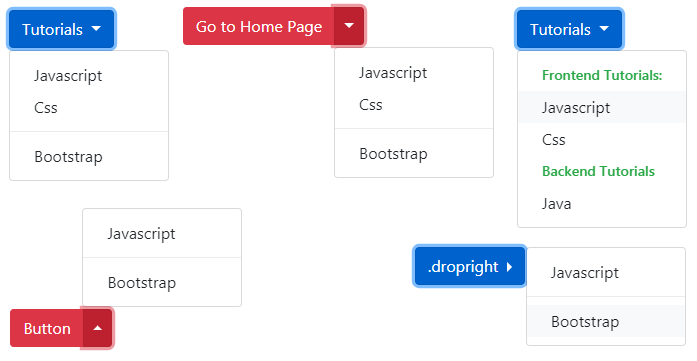The height and width of the screenshot is (361, 697).
Task: Select Javascript under the left Tutorials menu
Action: [x=89, y=76]
